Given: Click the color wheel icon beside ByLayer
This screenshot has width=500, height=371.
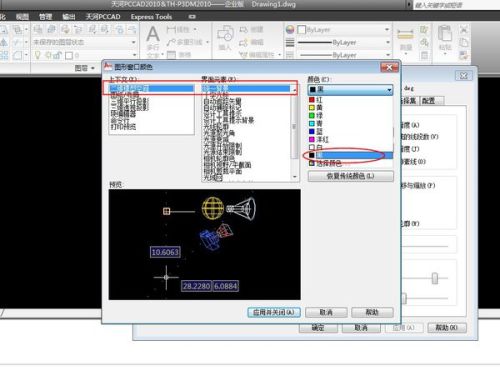Looking at the screenshot, I should pos(290,30).
